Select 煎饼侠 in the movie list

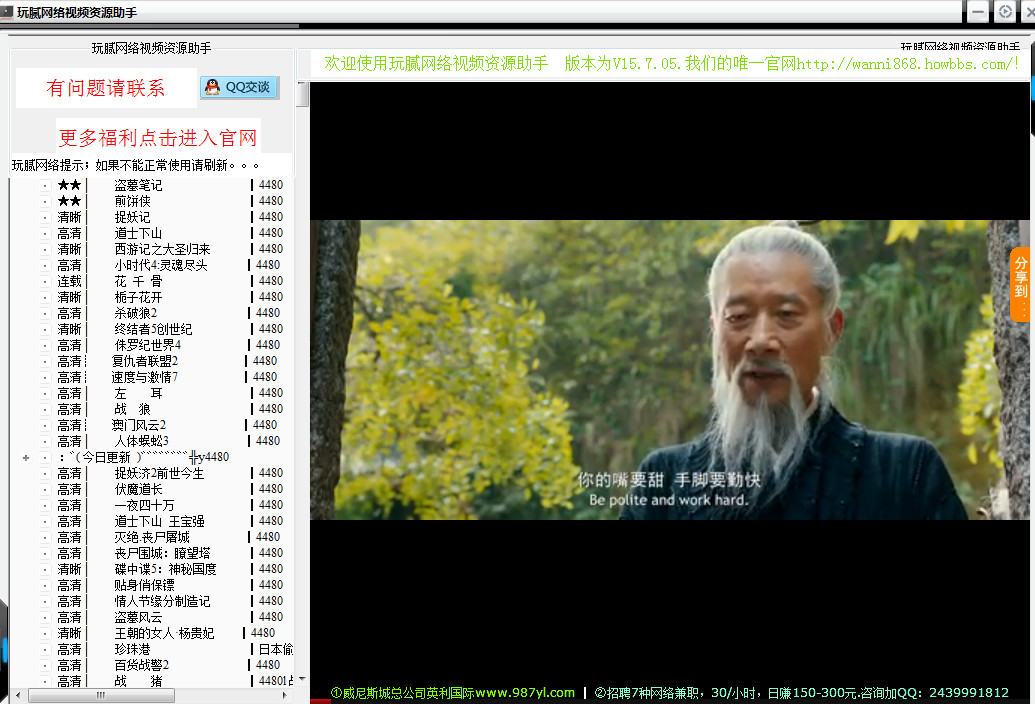coord(132,201)
